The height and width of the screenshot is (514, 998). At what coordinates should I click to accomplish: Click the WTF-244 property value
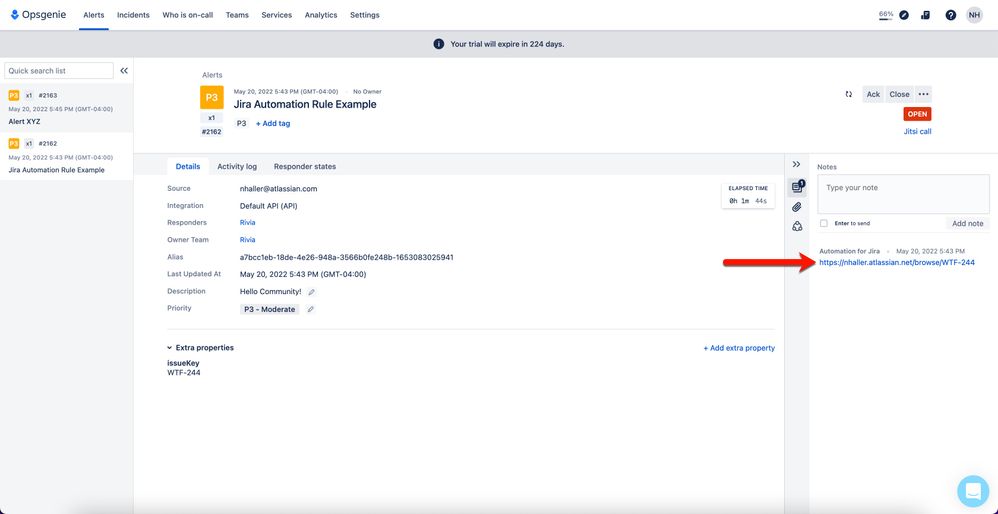click(184, 373)
